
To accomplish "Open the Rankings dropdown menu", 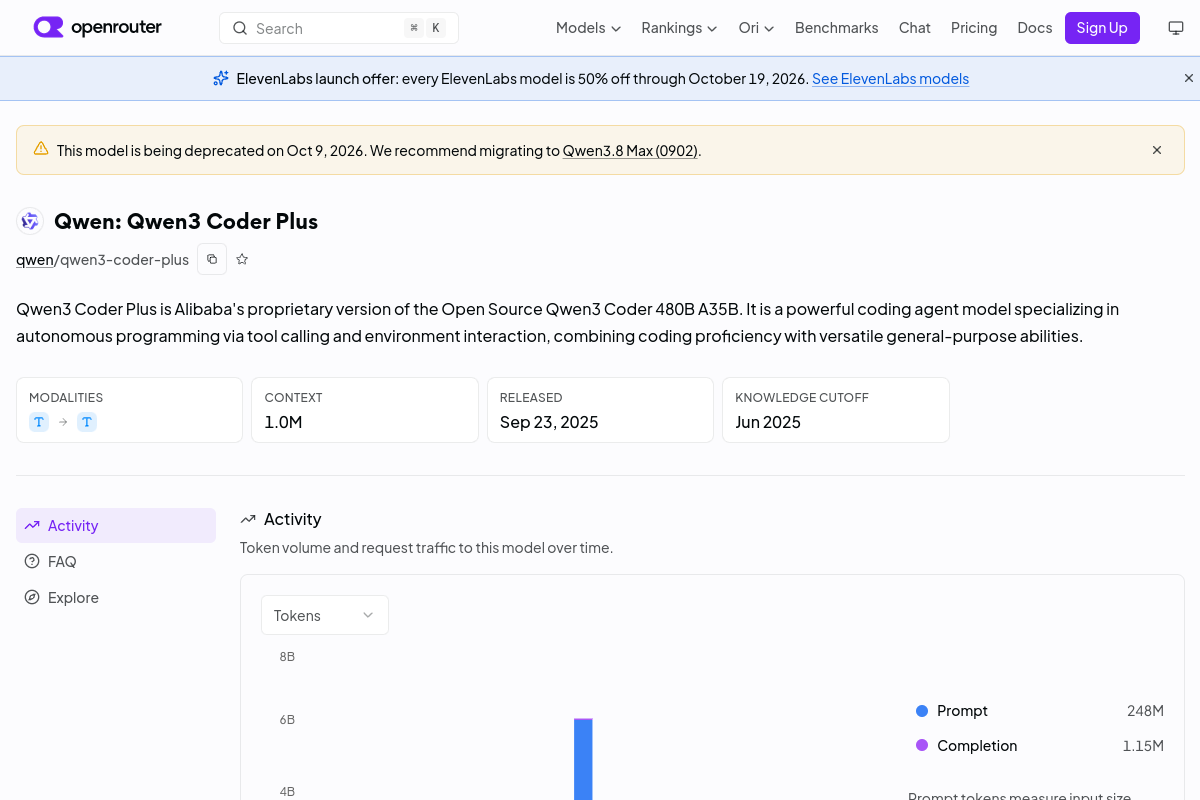I will (x=679, y=28).
